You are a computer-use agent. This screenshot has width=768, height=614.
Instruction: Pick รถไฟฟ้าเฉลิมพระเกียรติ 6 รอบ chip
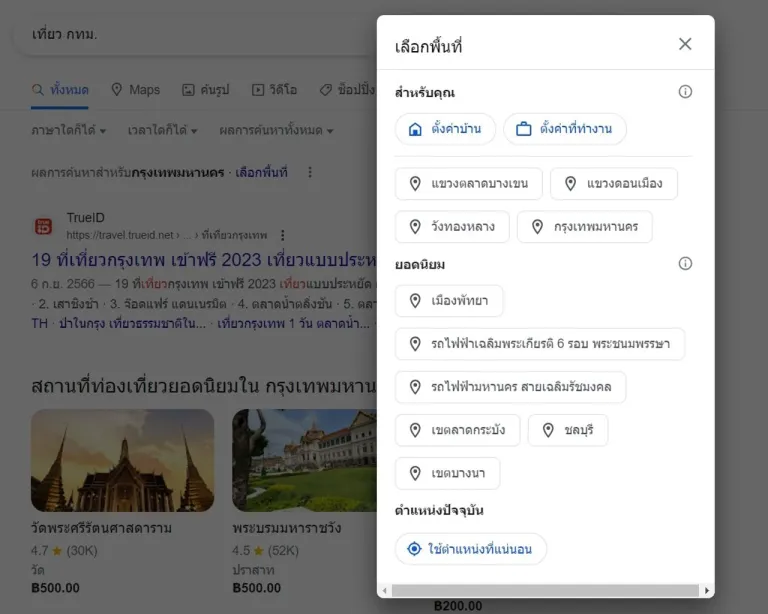[x=540, y=344]
